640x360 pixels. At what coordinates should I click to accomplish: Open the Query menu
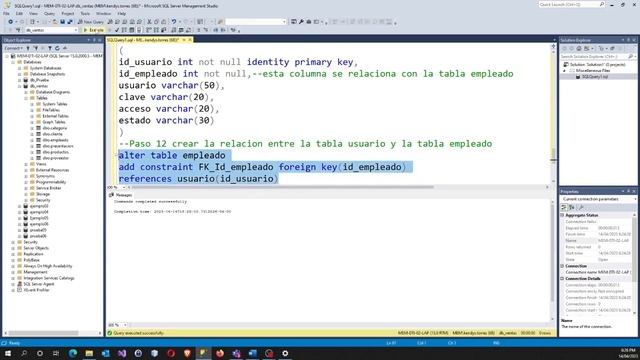tap(49, 13)
